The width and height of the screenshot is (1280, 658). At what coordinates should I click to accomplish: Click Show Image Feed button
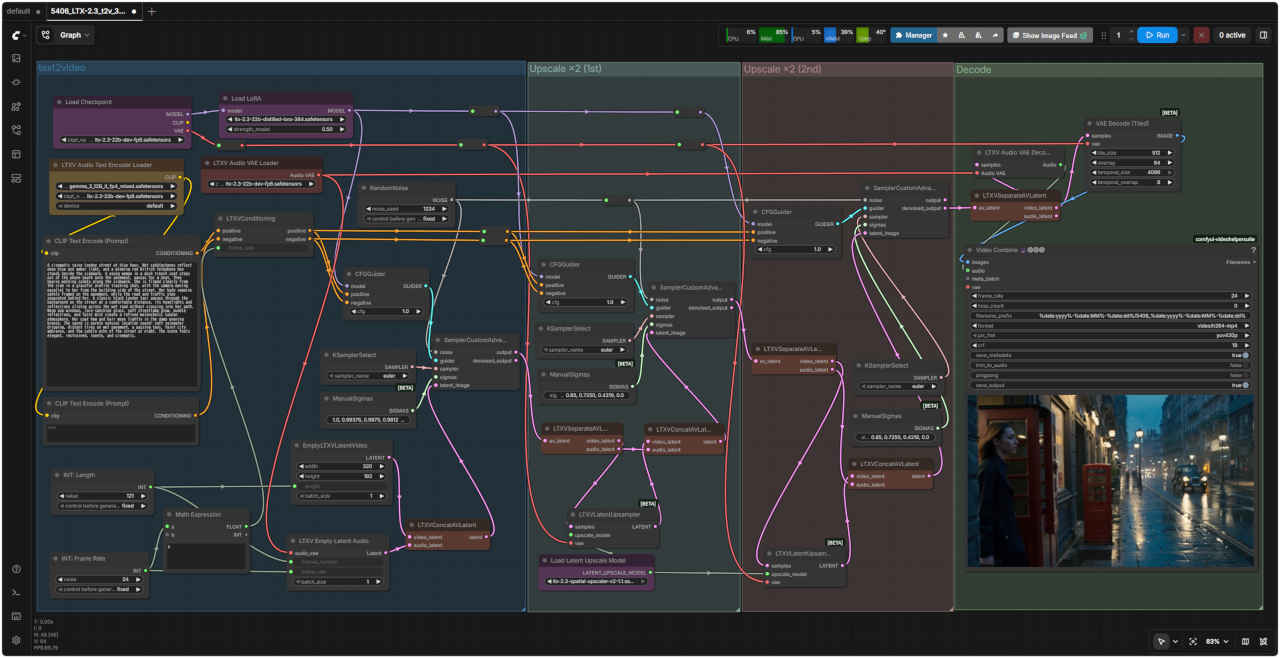pos(1049,35)
